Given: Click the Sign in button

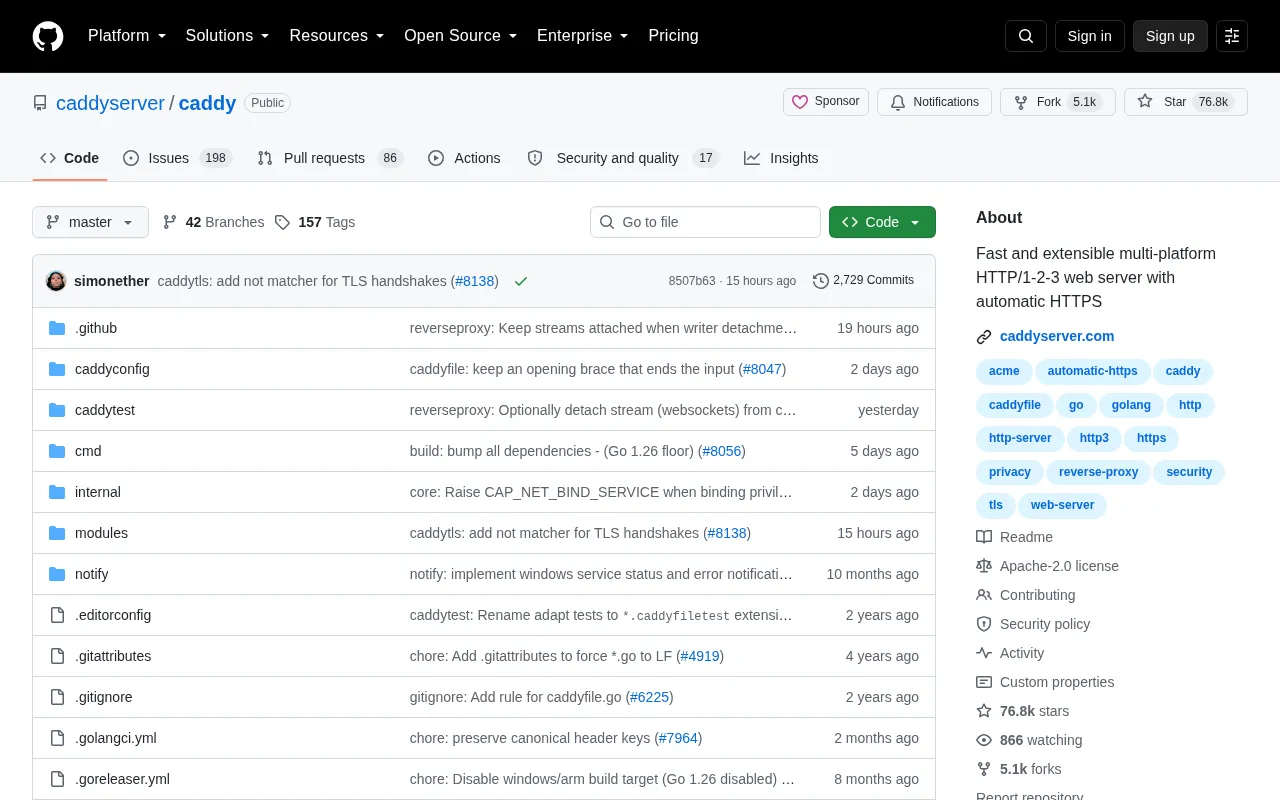Looking at the screenshot, I should pos(1089,36).
